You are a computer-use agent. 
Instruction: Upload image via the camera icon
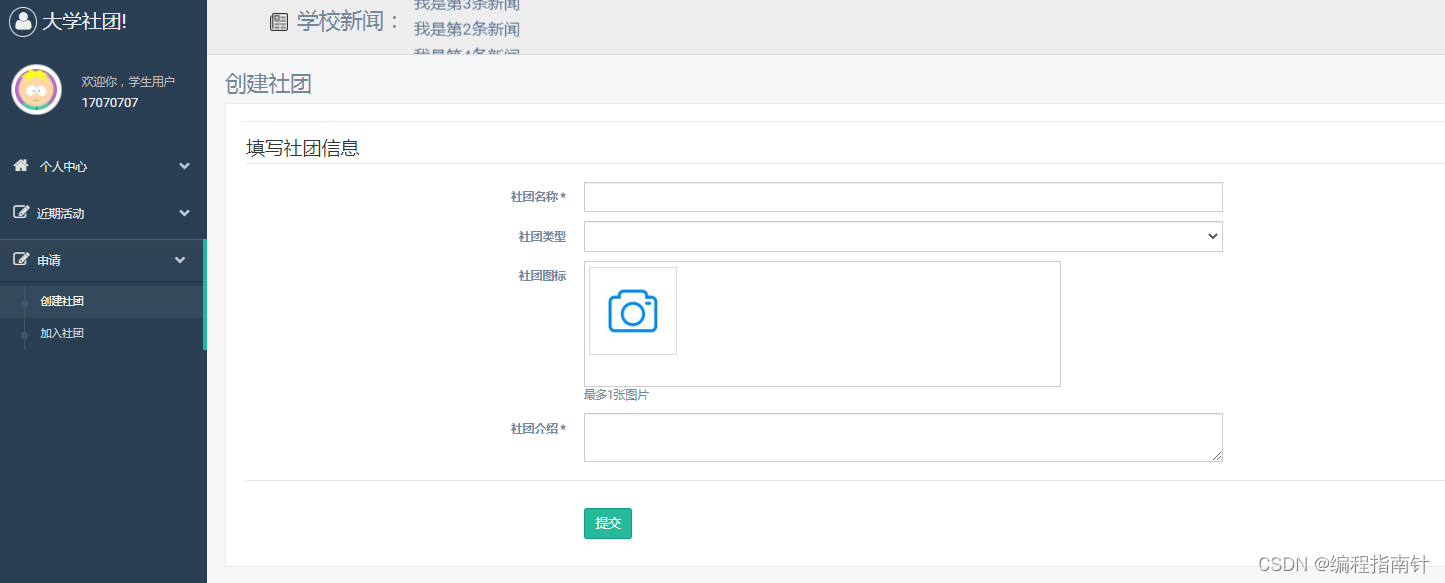pyautogui.click(x=633, y=311)
